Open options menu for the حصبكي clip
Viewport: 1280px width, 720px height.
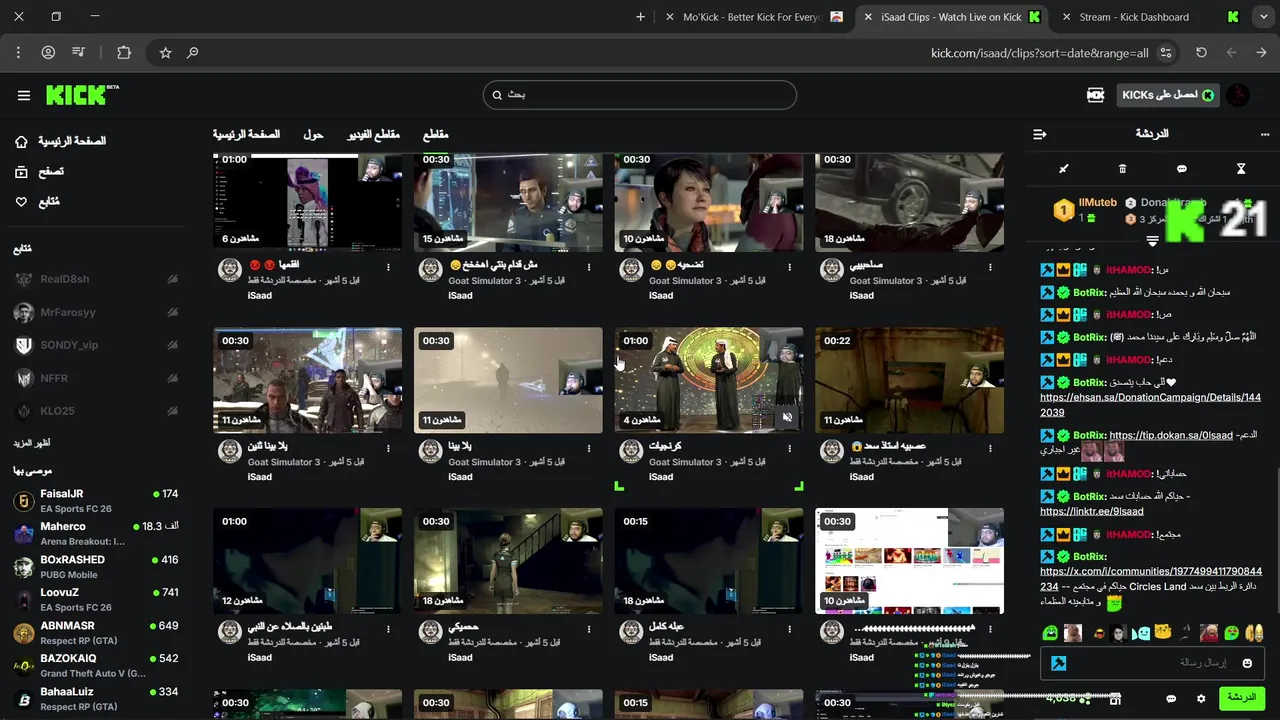coord(589,629)
